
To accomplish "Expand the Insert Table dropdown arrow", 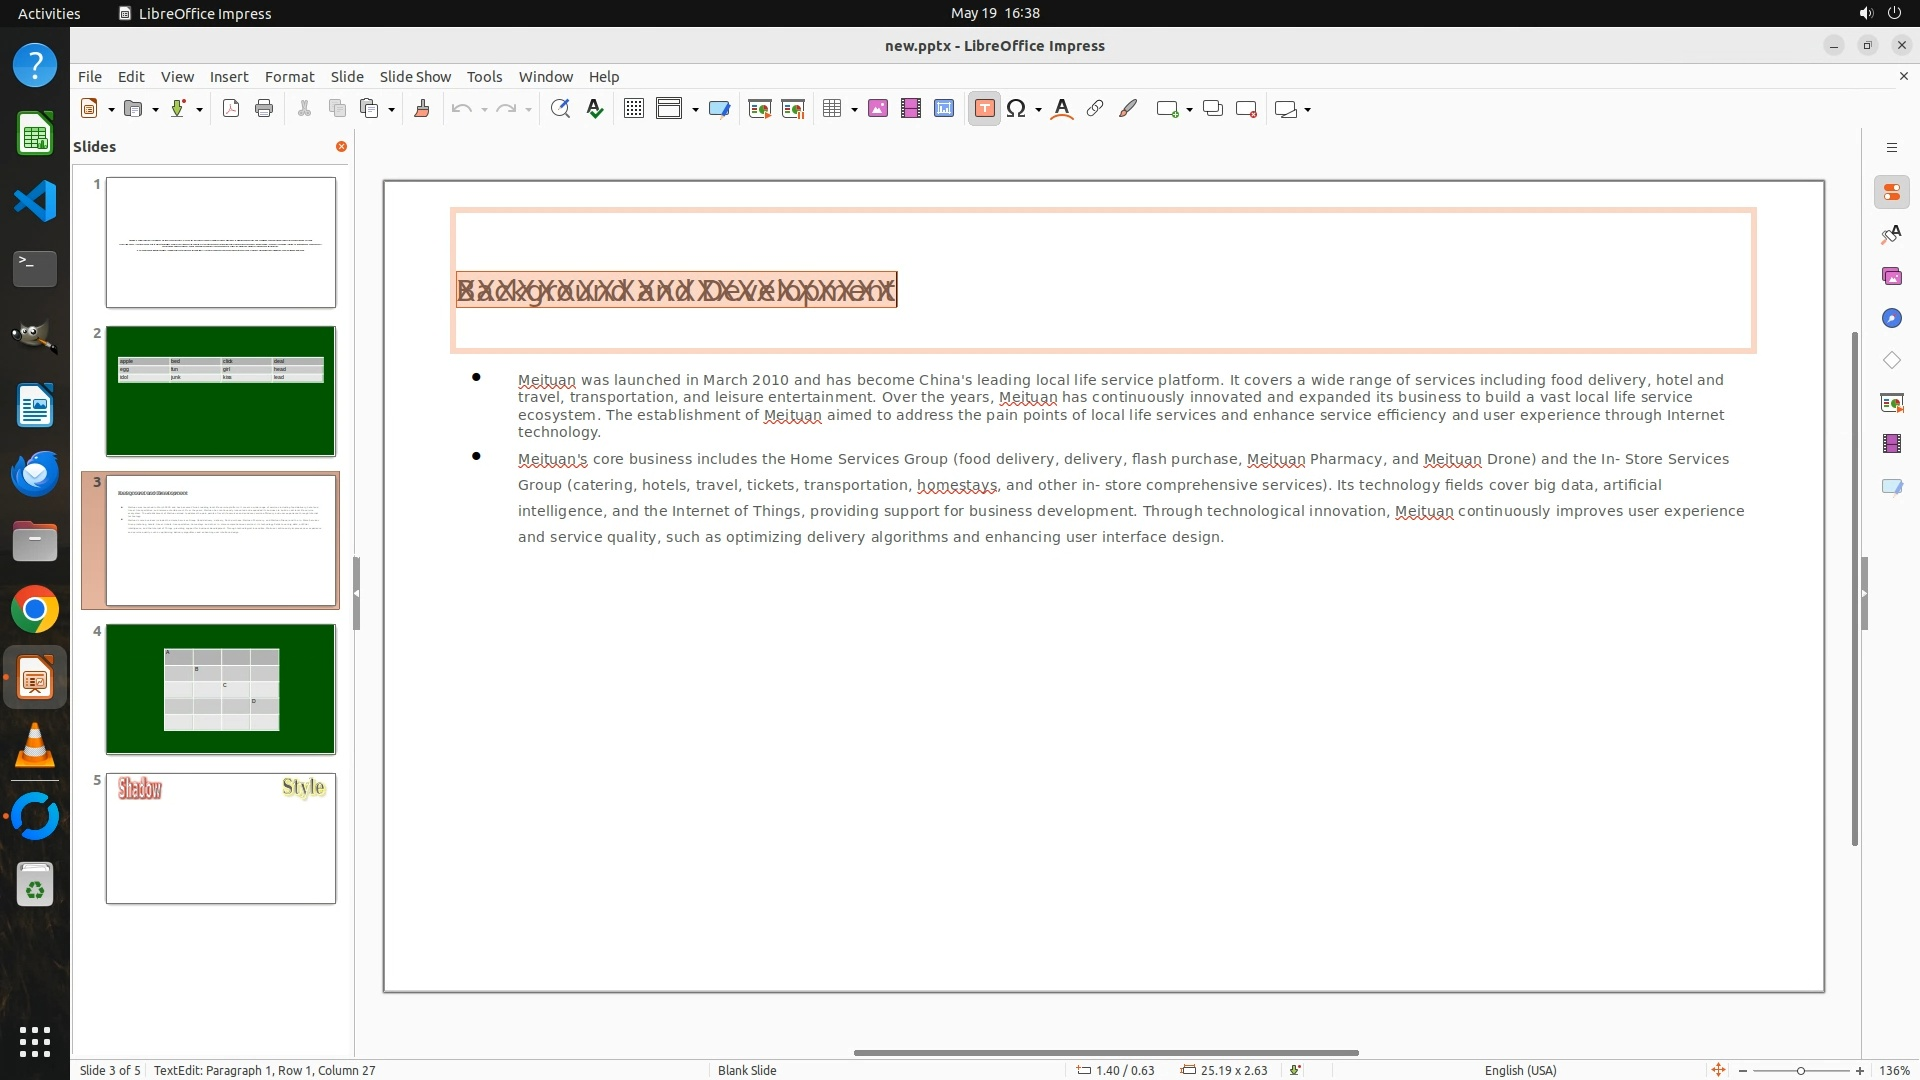I will [854, 109].
